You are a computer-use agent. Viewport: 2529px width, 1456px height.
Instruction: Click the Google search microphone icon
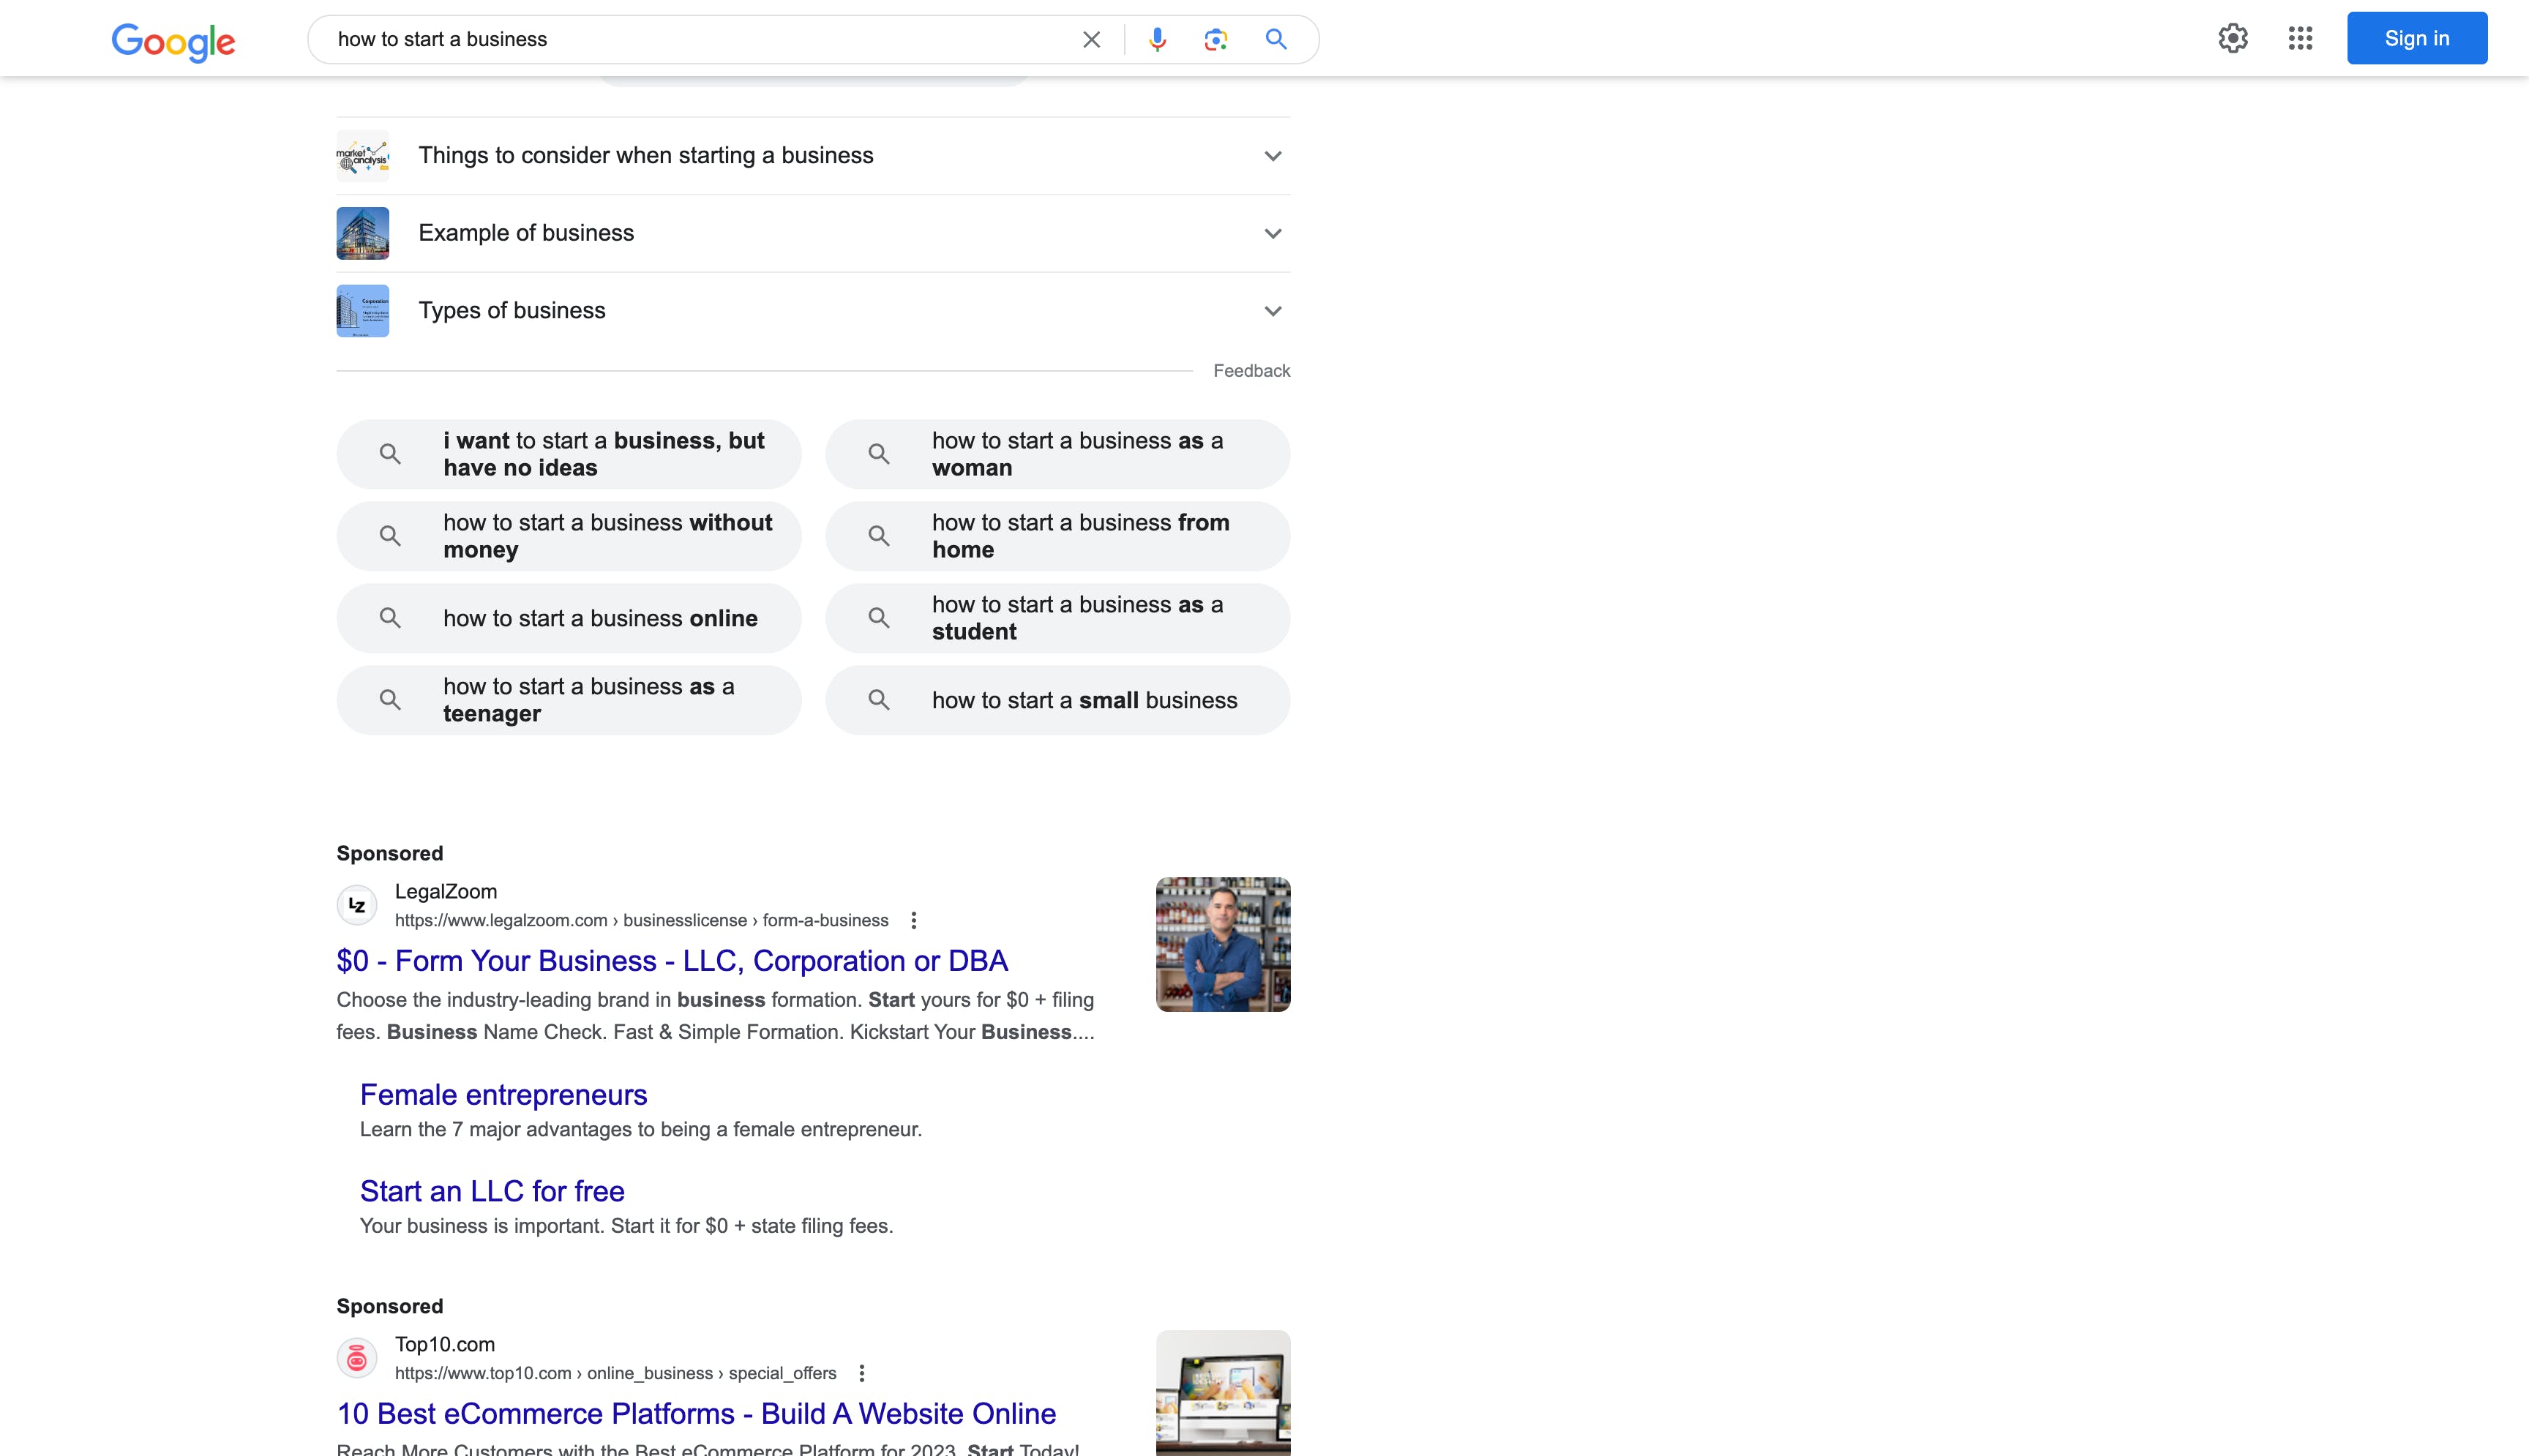1155,38
